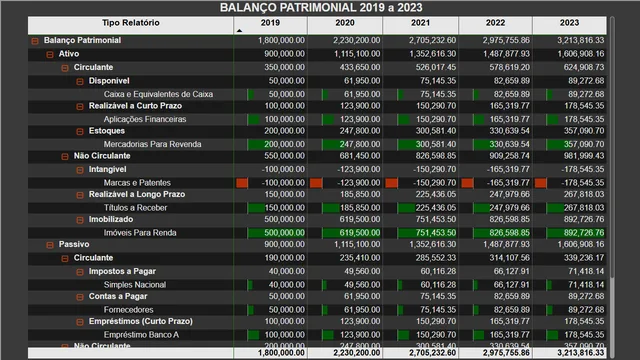
Task: Click the 2019 value 500,000.00 for Imóveis Para Renda
Action: [284, 233]
